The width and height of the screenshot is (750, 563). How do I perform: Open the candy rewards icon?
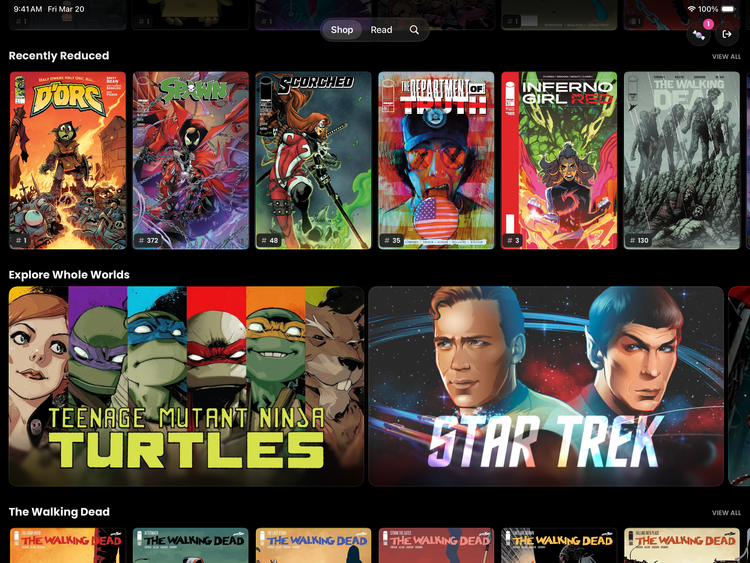click(x=699, y=35)
